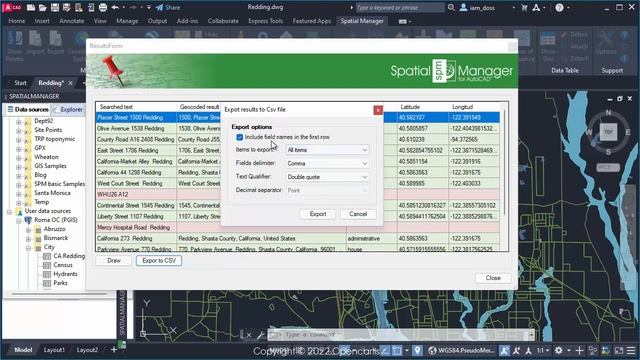This screenshot has width=640, height=360.
Task: Select the Hydrants table item
Action: [60, 274]
